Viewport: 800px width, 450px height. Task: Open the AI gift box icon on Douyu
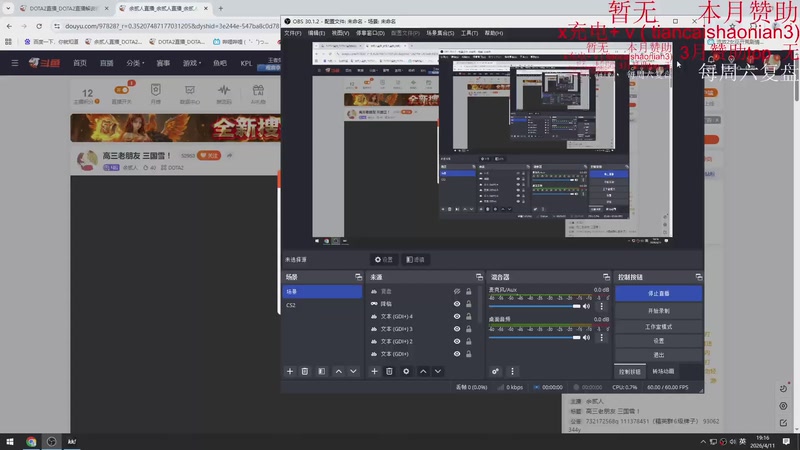click(258, 94)
